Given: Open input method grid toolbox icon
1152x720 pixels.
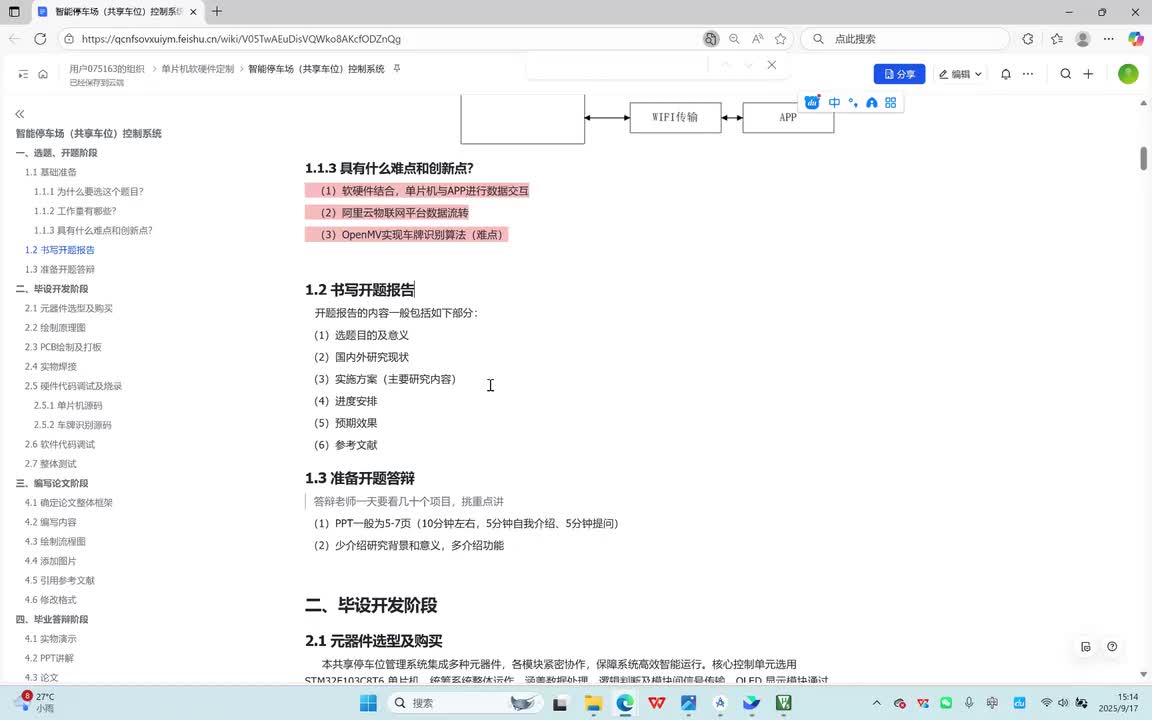Looking at the screenshot, I should point(890,103).
